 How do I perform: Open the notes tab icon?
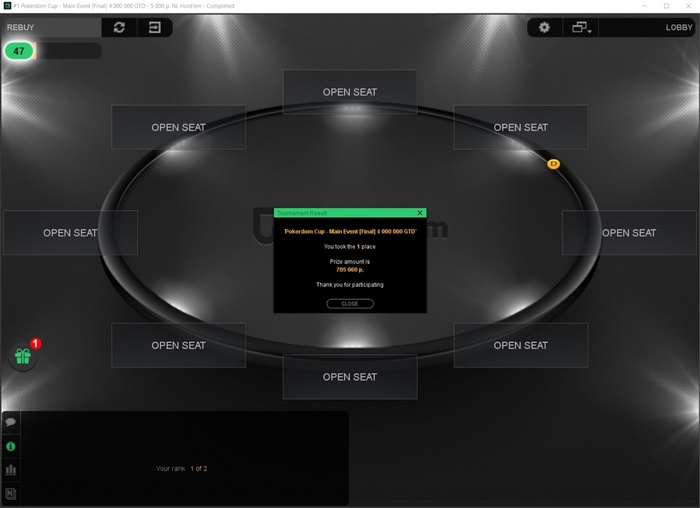pos(11,494)
